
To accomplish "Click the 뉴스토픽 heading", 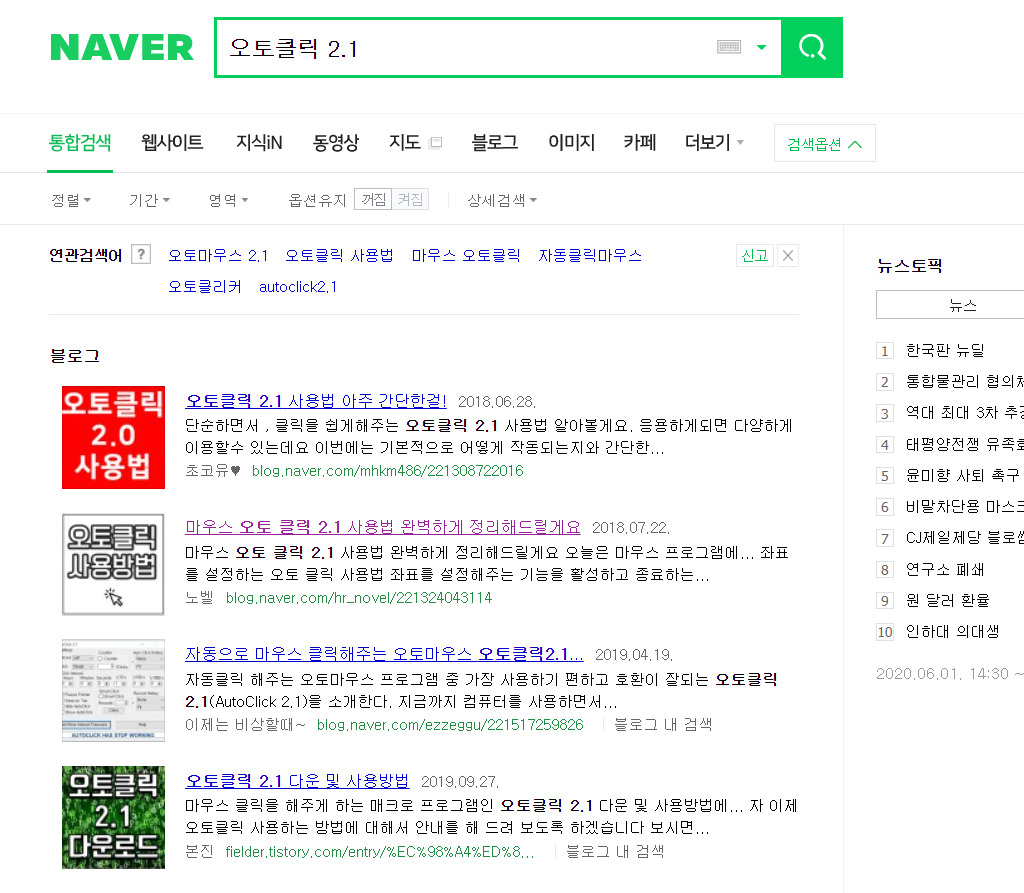I will (x=909, y=266).
